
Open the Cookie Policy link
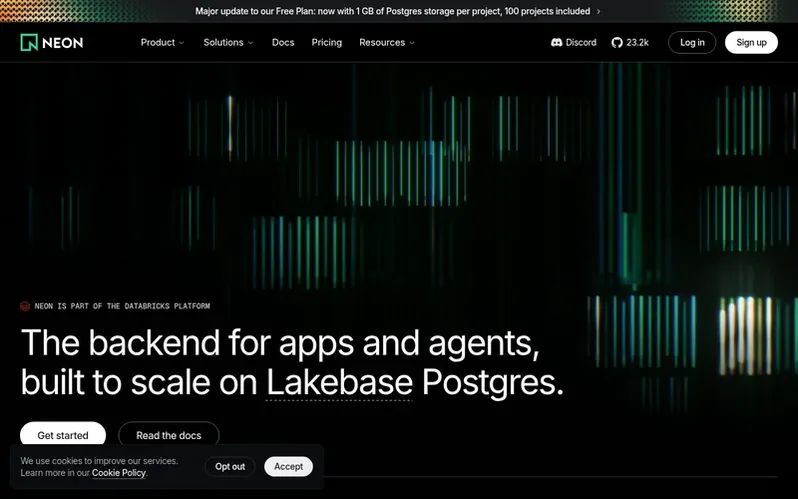pyautogui.click(x=119, y=473)
